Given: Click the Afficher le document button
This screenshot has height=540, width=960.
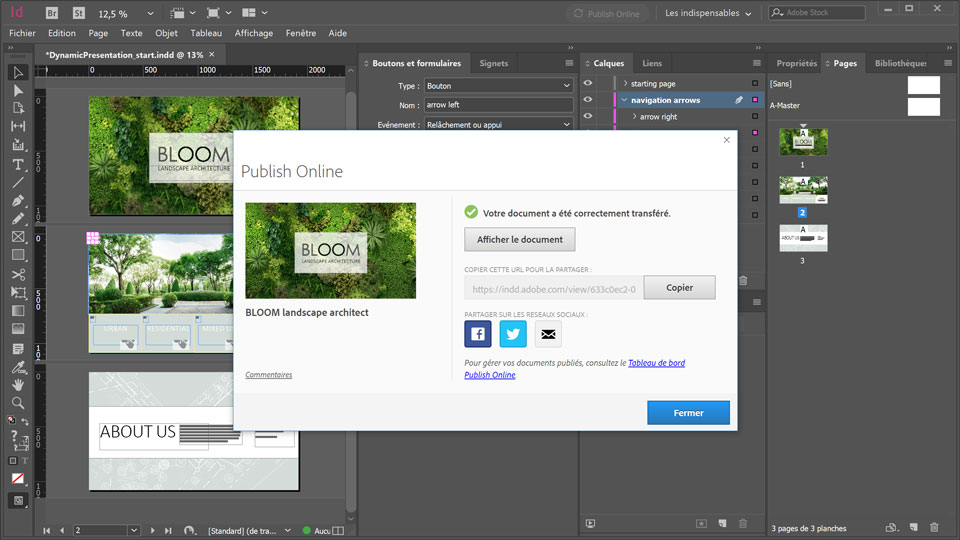Looking at the screenshot, I should click(520, 240).
